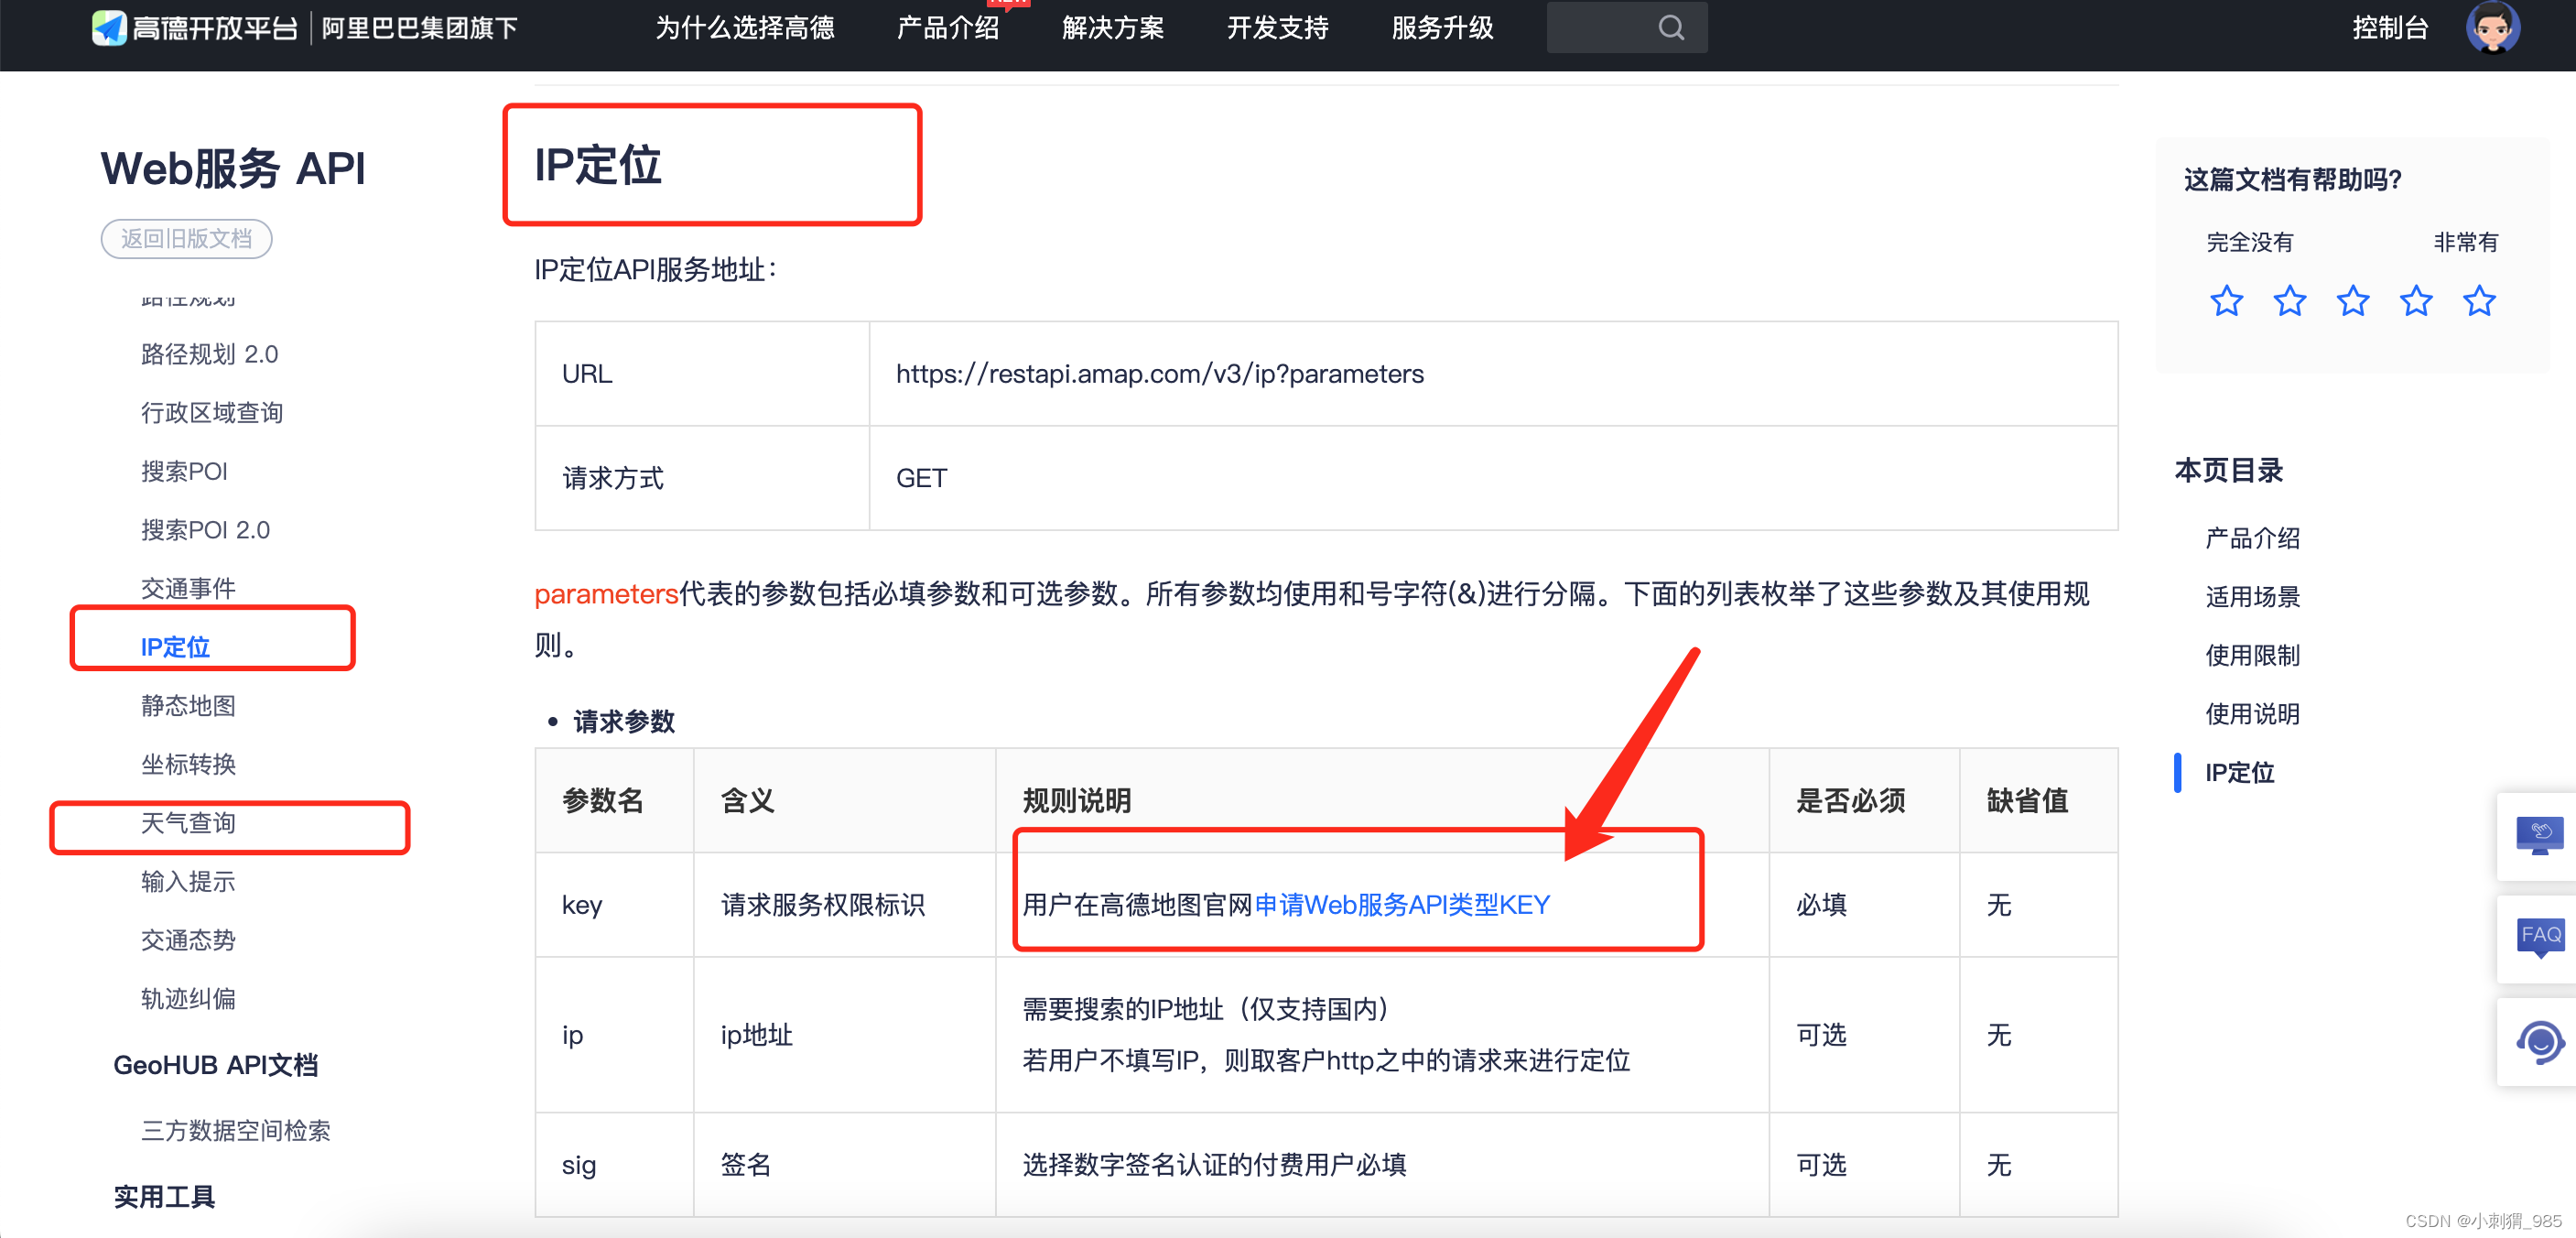The image size is (2576, 1238).
Task: Rate the document five stars
Action: (x=2479, y=301)
